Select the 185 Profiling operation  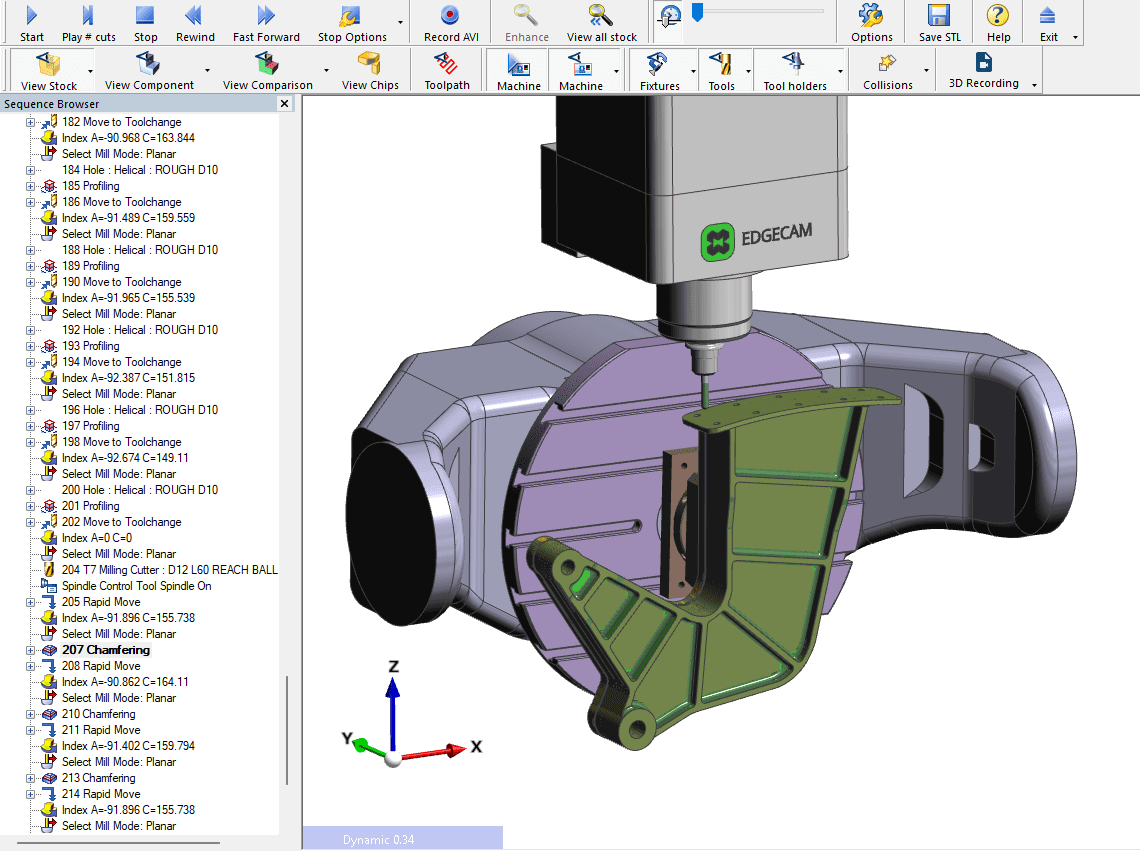pos(90,186)
